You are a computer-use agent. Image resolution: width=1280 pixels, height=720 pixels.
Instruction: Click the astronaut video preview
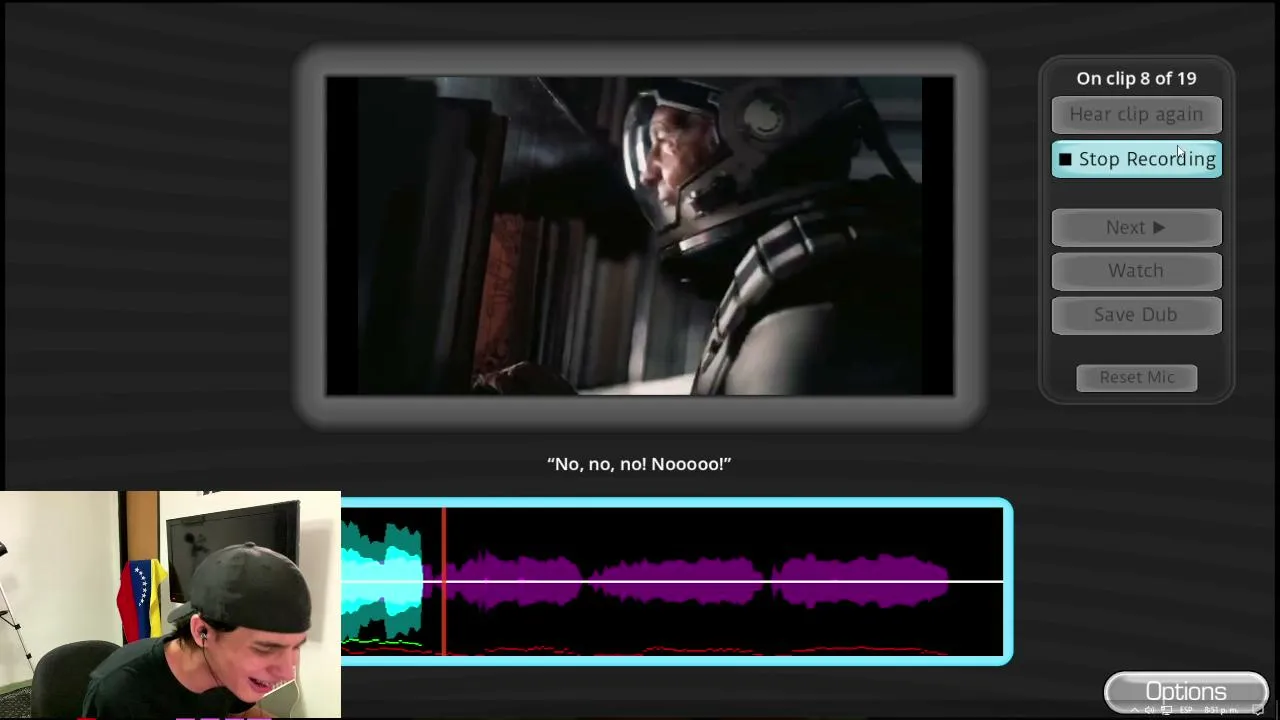click(640, 236)
